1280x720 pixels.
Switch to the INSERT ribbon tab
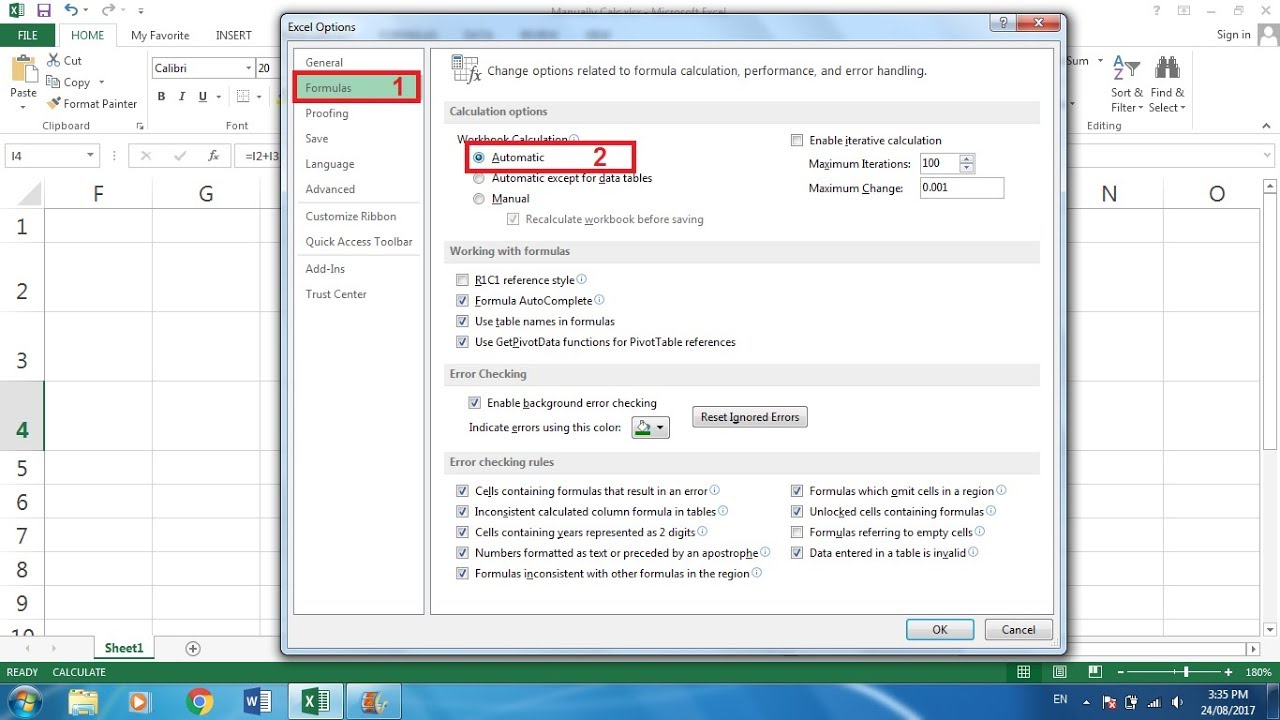tap(234, 35)
